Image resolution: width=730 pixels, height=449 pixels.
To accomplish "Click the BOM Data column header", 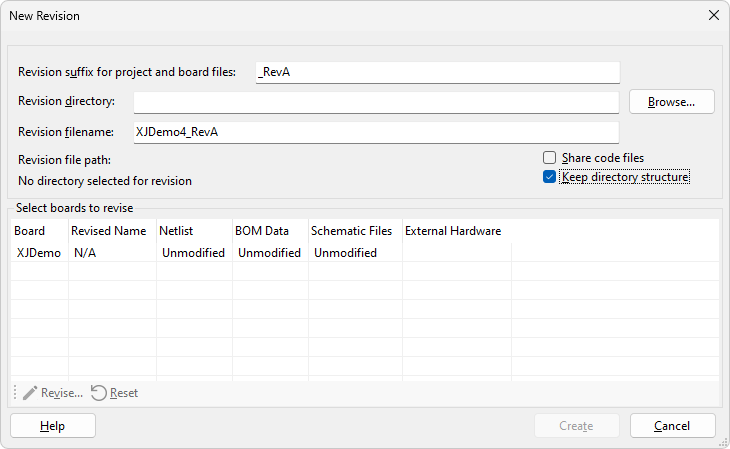I will click(x=262, y=231).
